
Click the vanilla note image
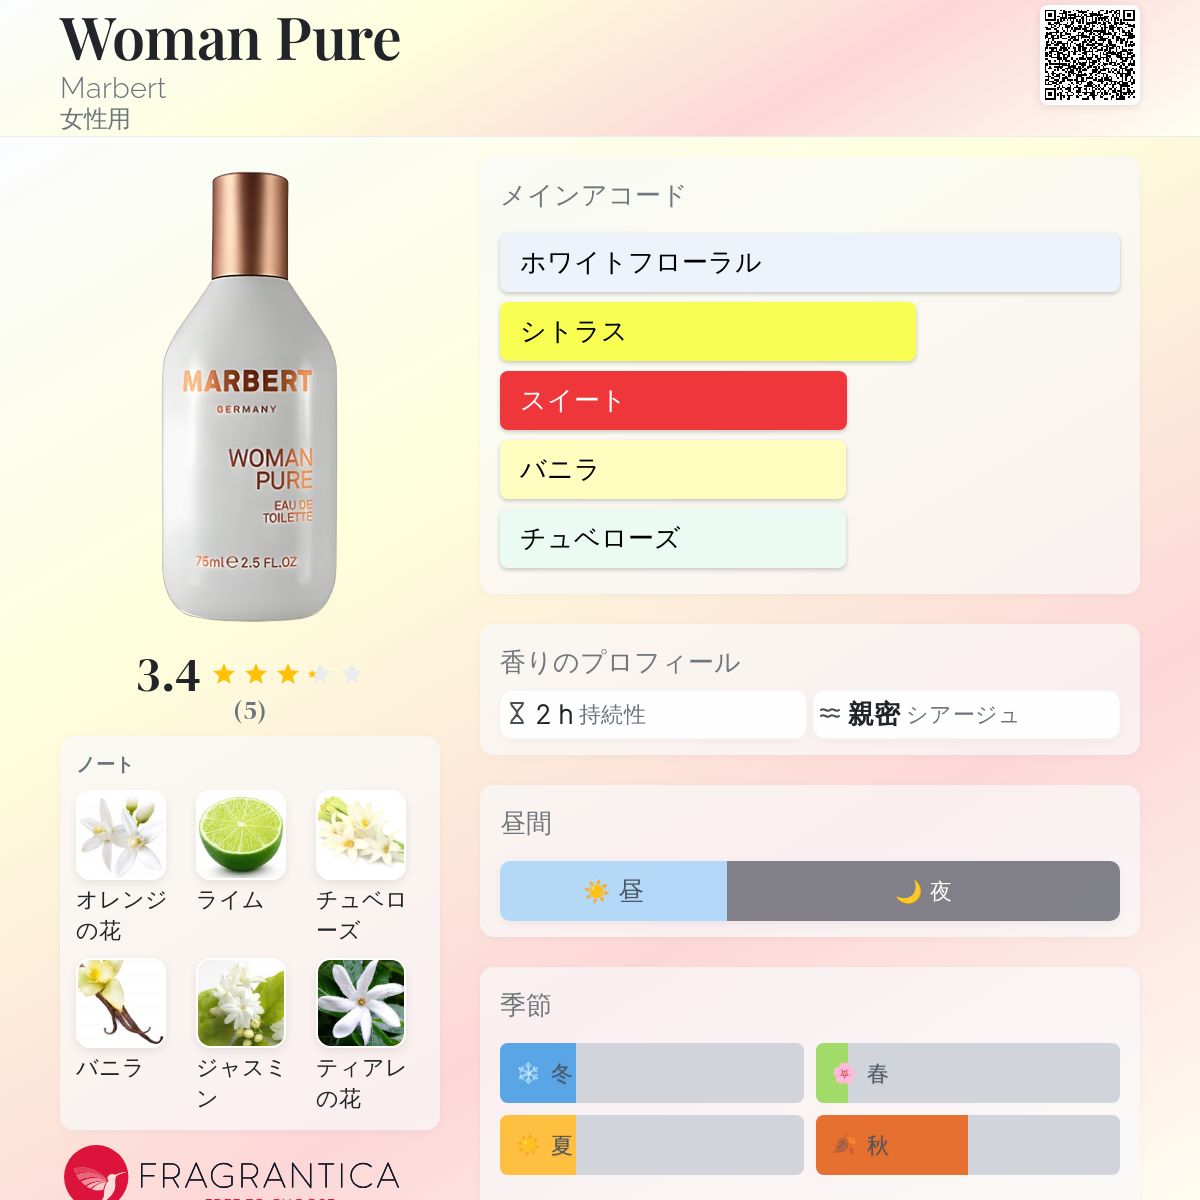click(121, 1003)
